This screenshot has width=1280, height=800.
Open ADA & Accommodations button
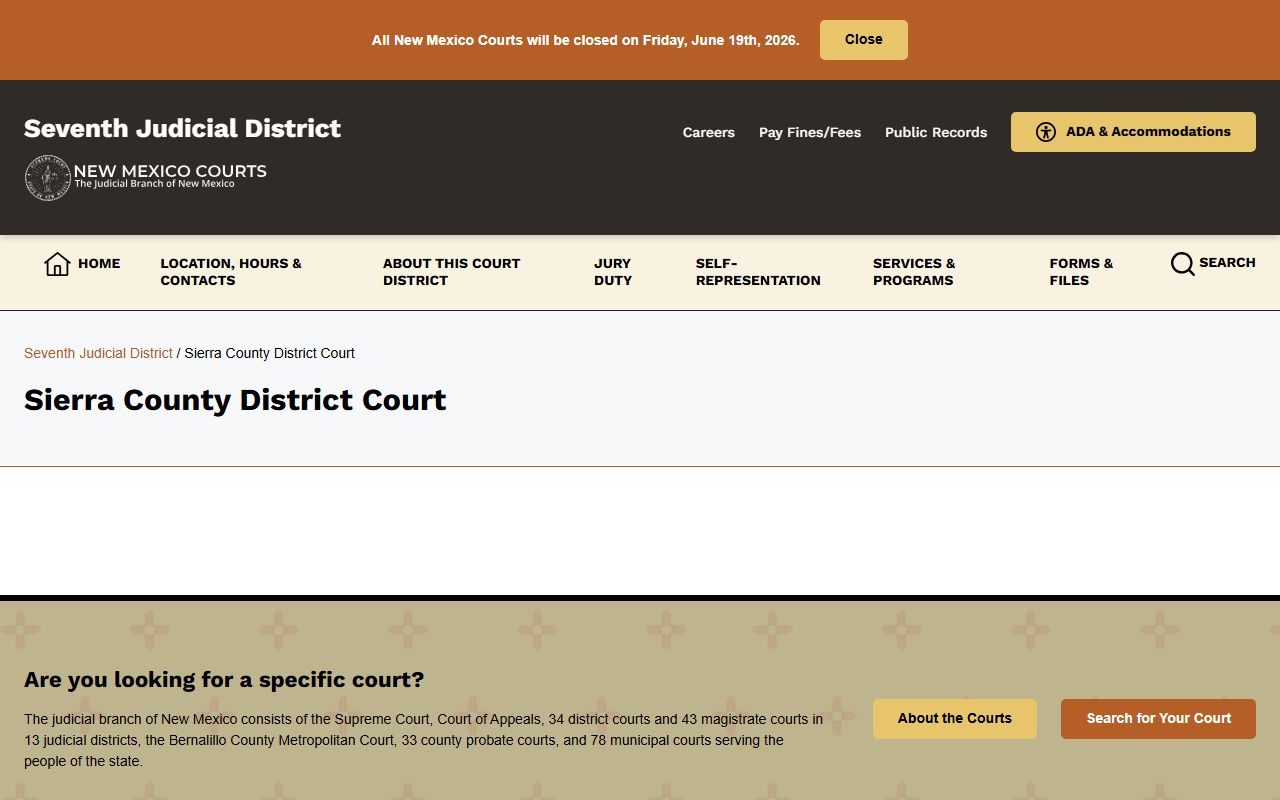pyautogui.click(x=1133, y=132)
